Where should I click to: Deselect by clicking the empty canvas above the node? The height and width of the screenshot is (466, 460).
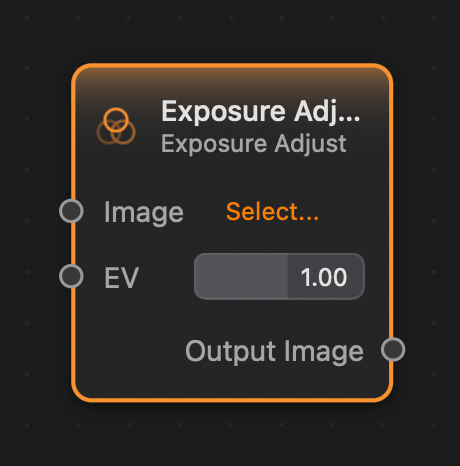click(x=230, y=32)
